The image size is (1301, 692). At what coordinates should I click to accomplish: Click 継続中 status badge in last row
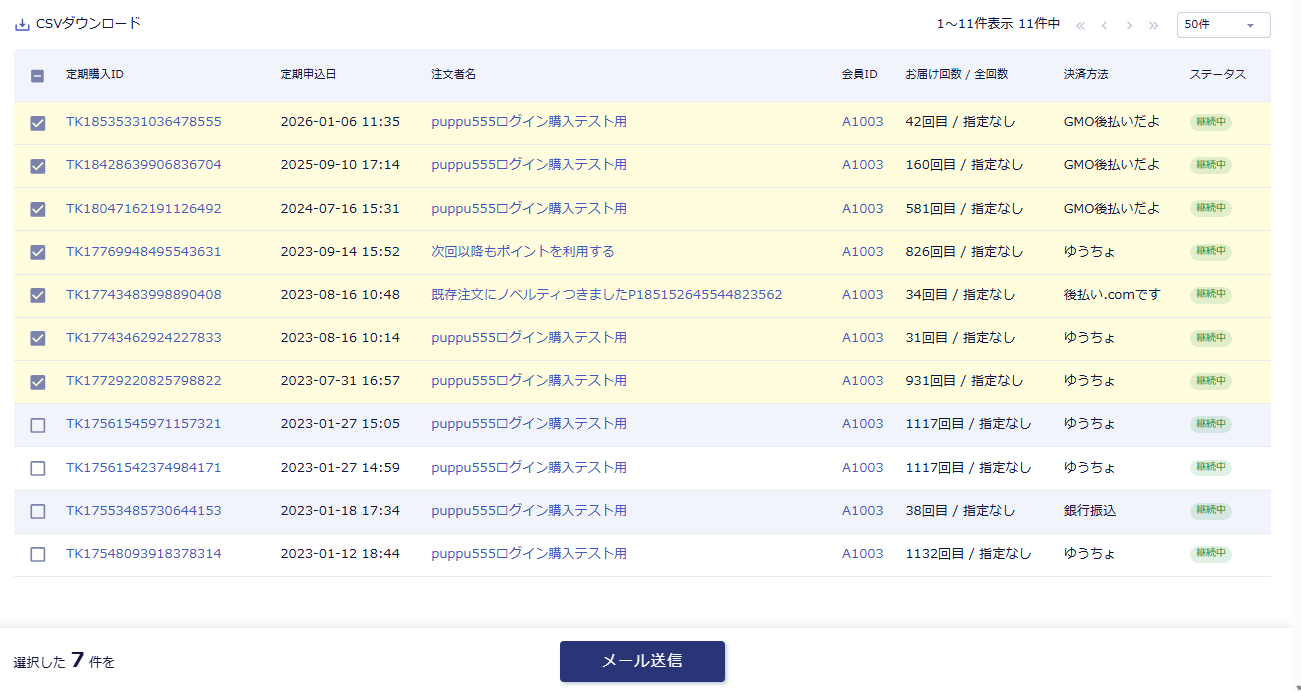click(1210, 554)
